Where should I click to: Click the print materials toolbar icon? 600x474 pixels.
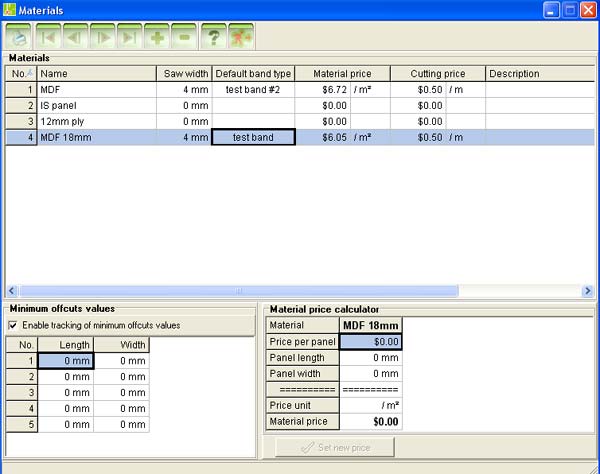pyautogui.click(x=18, y=36)
